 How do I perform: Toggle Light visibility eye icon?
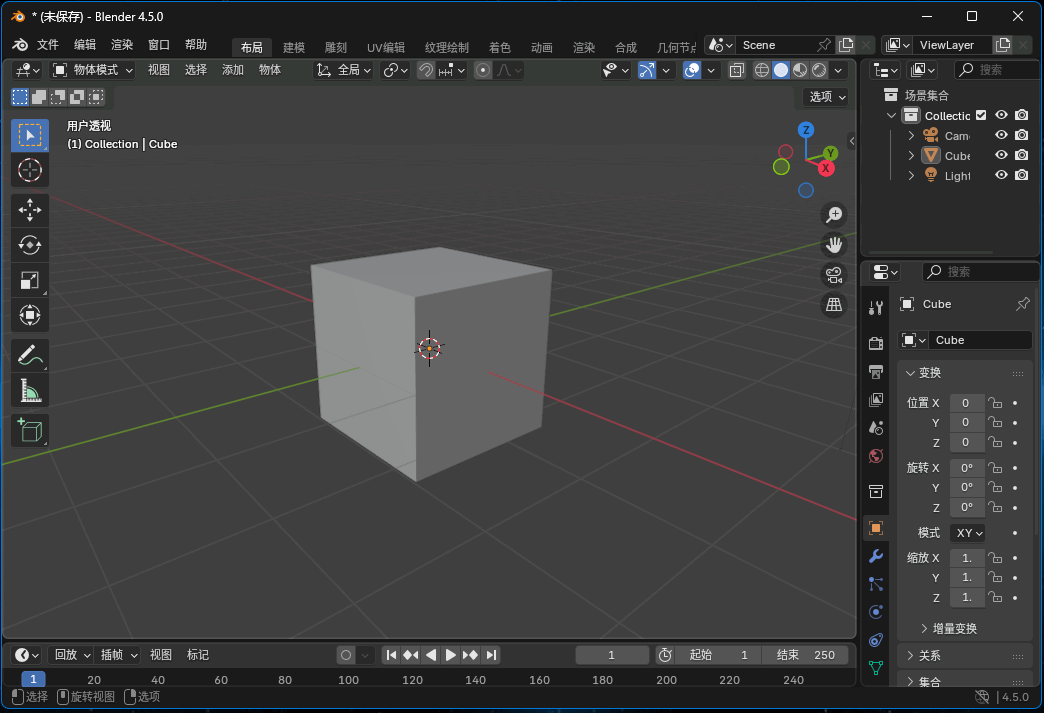[1001, 175]
